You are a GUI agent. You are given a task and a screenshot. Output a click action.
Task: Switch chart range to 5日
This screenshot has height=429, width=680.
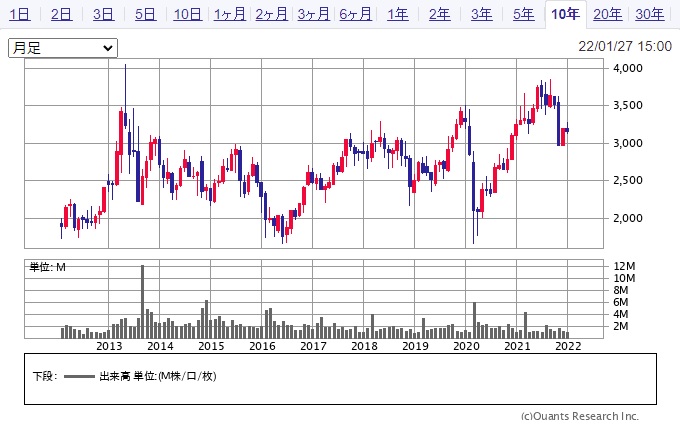click(x=145, y=14)
